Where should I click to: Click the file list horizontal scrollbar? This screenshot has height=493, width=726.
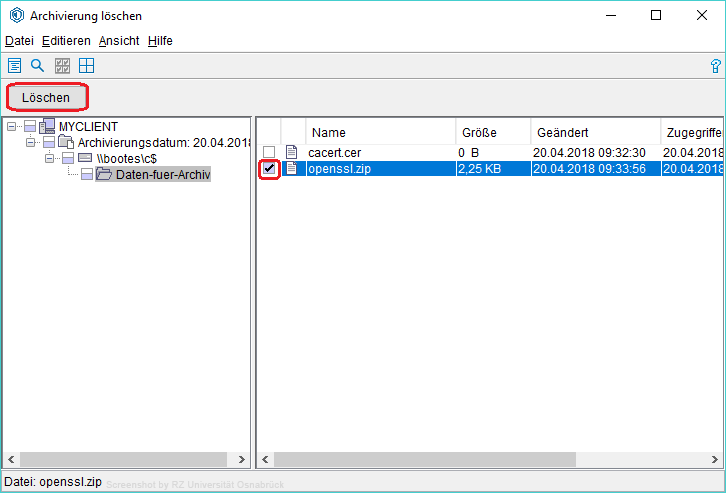point(425,460)
